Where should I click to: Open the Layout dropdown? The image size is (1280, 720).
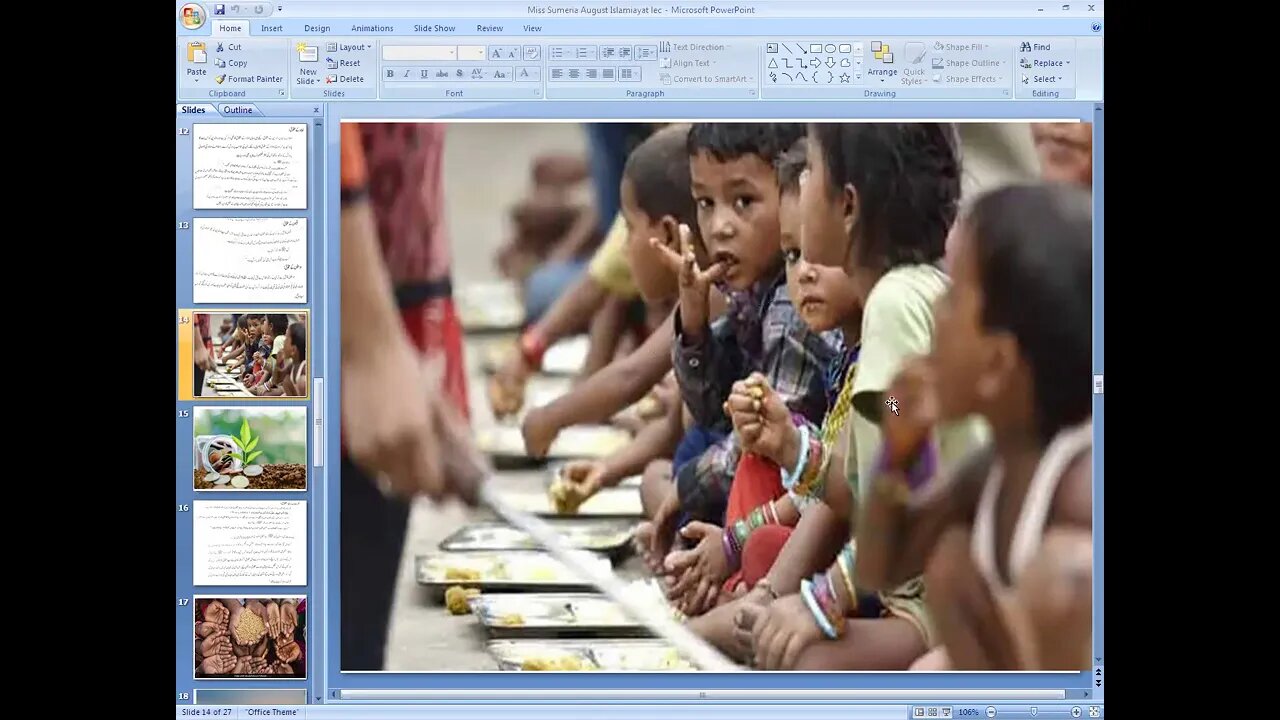[349, 47]
